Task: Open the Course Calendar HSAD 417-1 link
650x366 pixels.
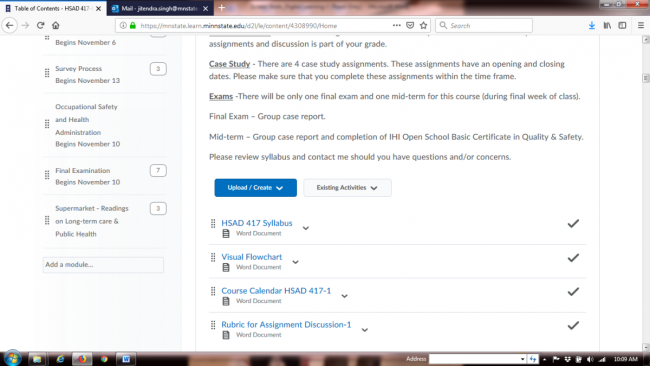Action: pyautogui.click(x=276, y=291)
